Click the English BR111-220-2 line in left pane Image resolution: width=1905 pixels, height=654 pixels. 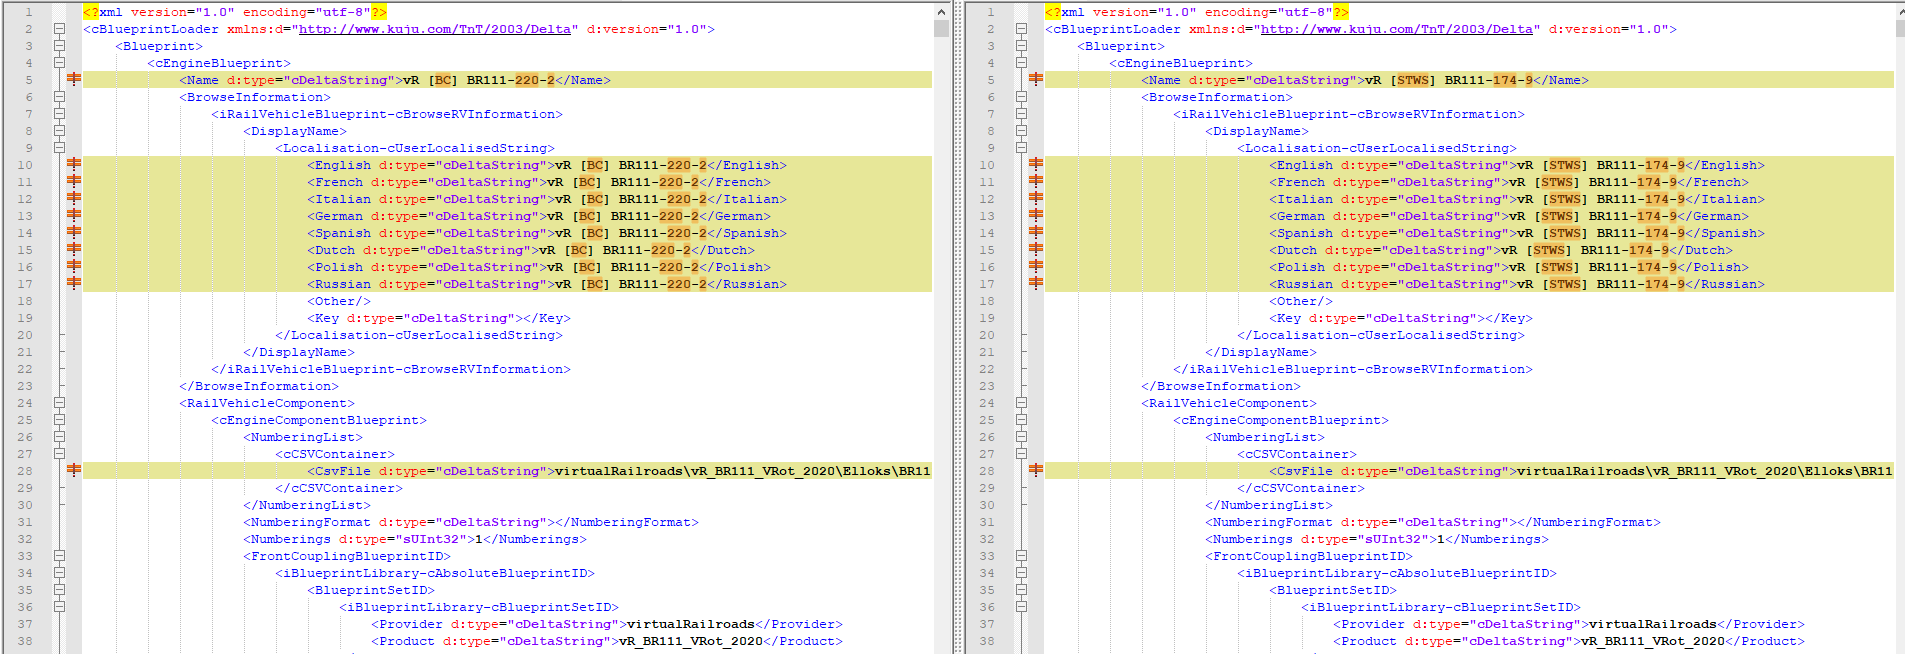pyautogui.click(x=508, y=165)
